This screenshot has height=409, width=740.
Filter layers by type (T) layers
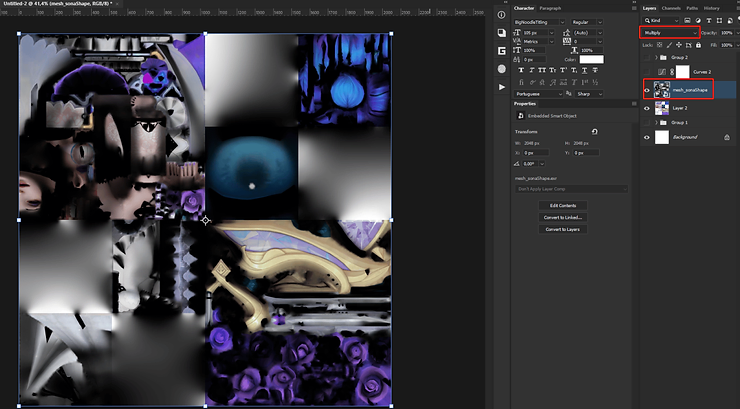[x=709, y=20]
